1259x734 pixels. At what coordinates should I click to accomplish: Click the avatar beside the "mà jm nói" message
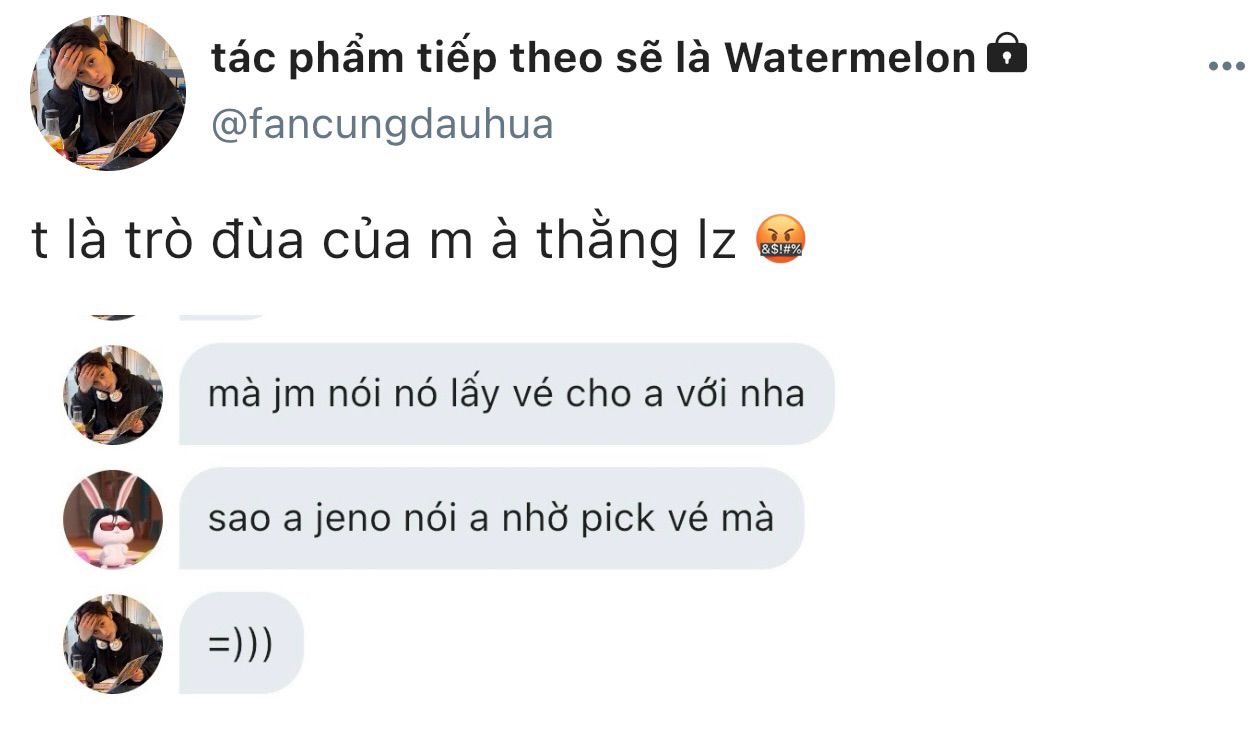pos(113,395)
